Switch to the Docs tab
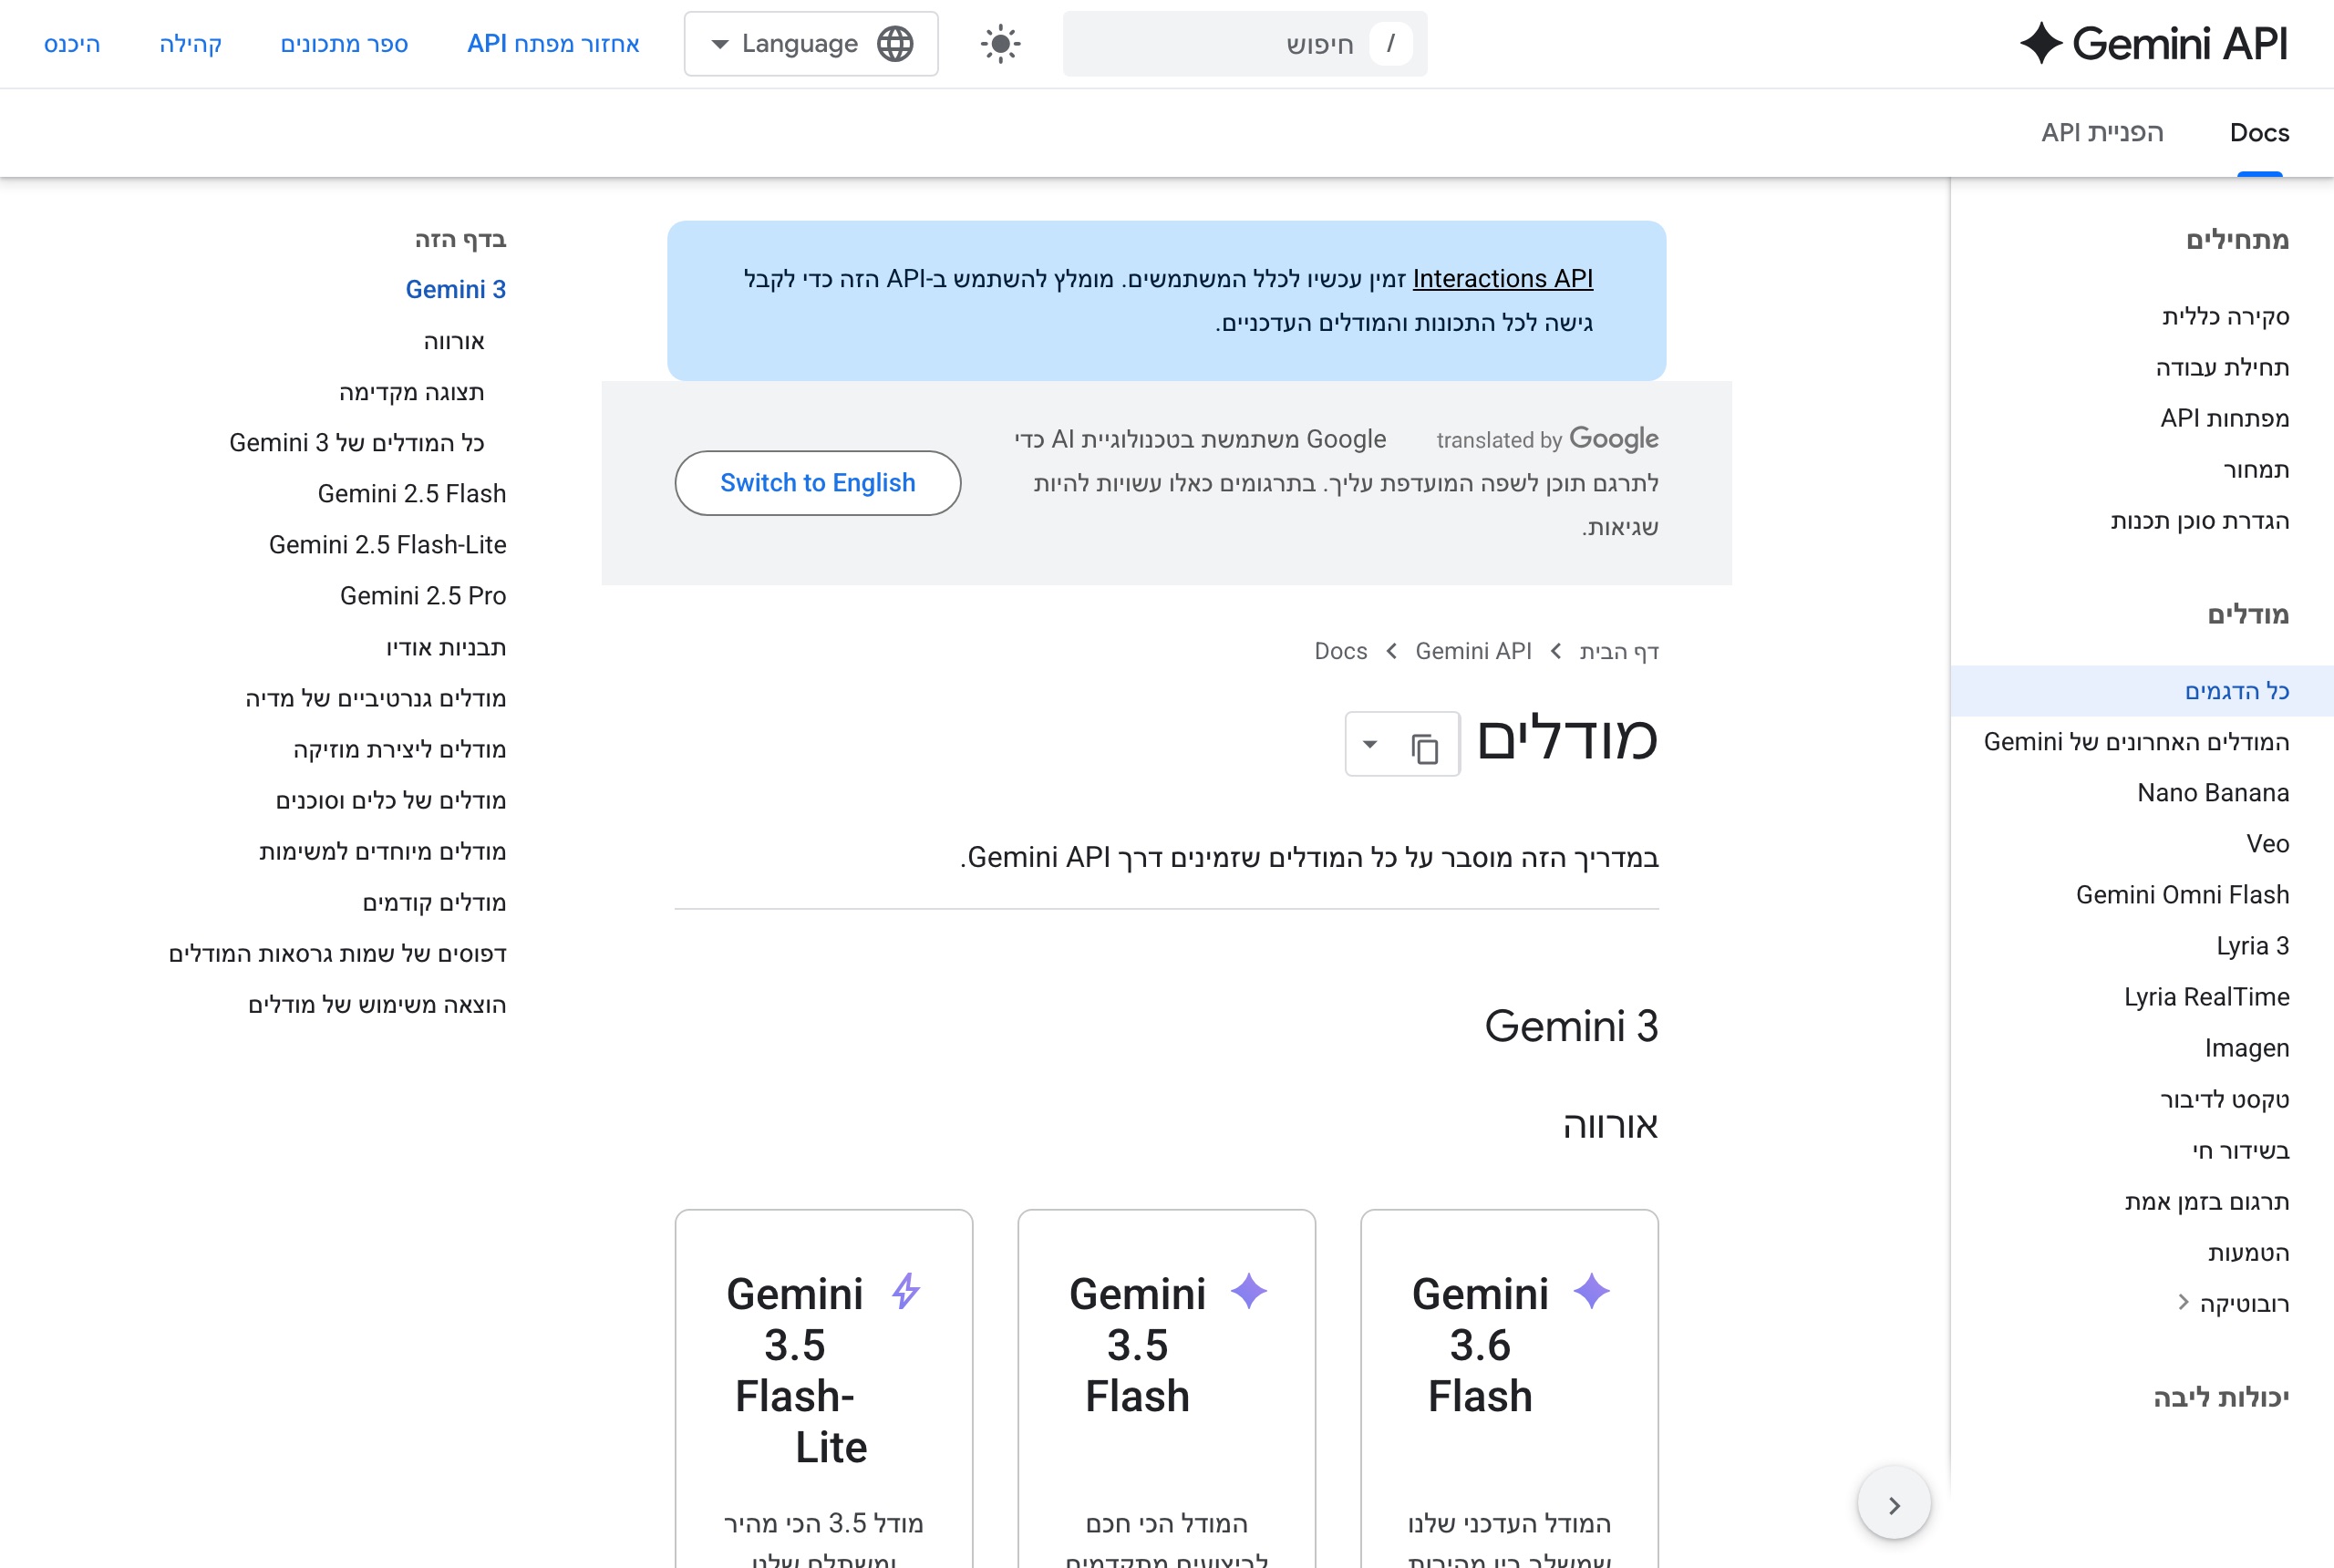The image size is (2334, 1568). coord(2259,133)
